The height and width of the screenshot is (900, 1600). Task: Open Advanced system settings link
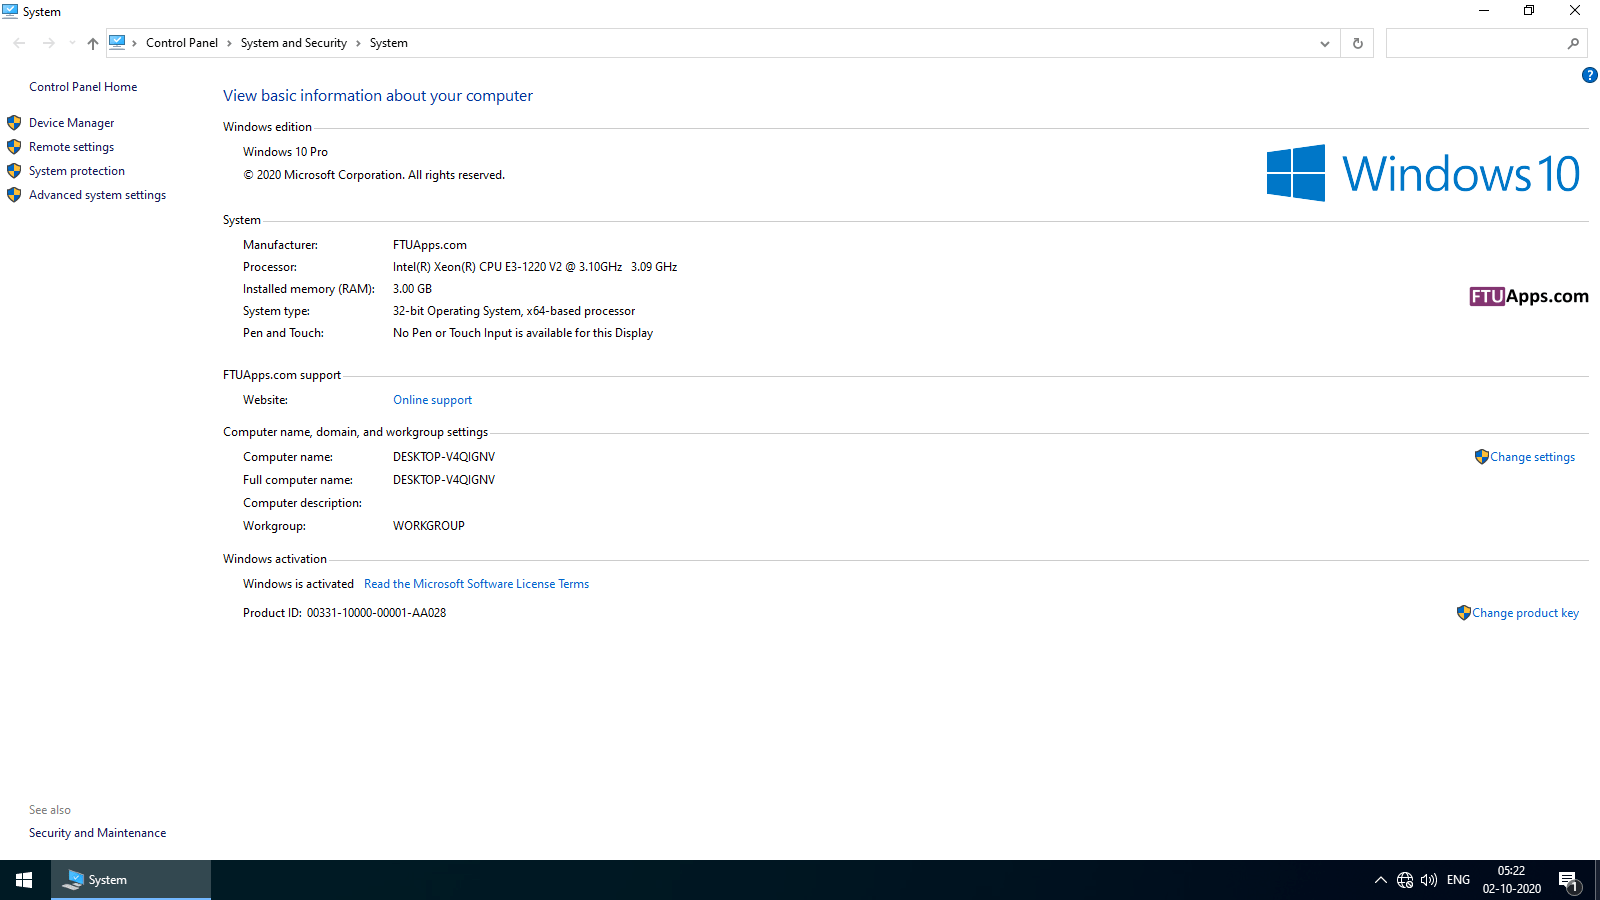(x=98, y=195)
